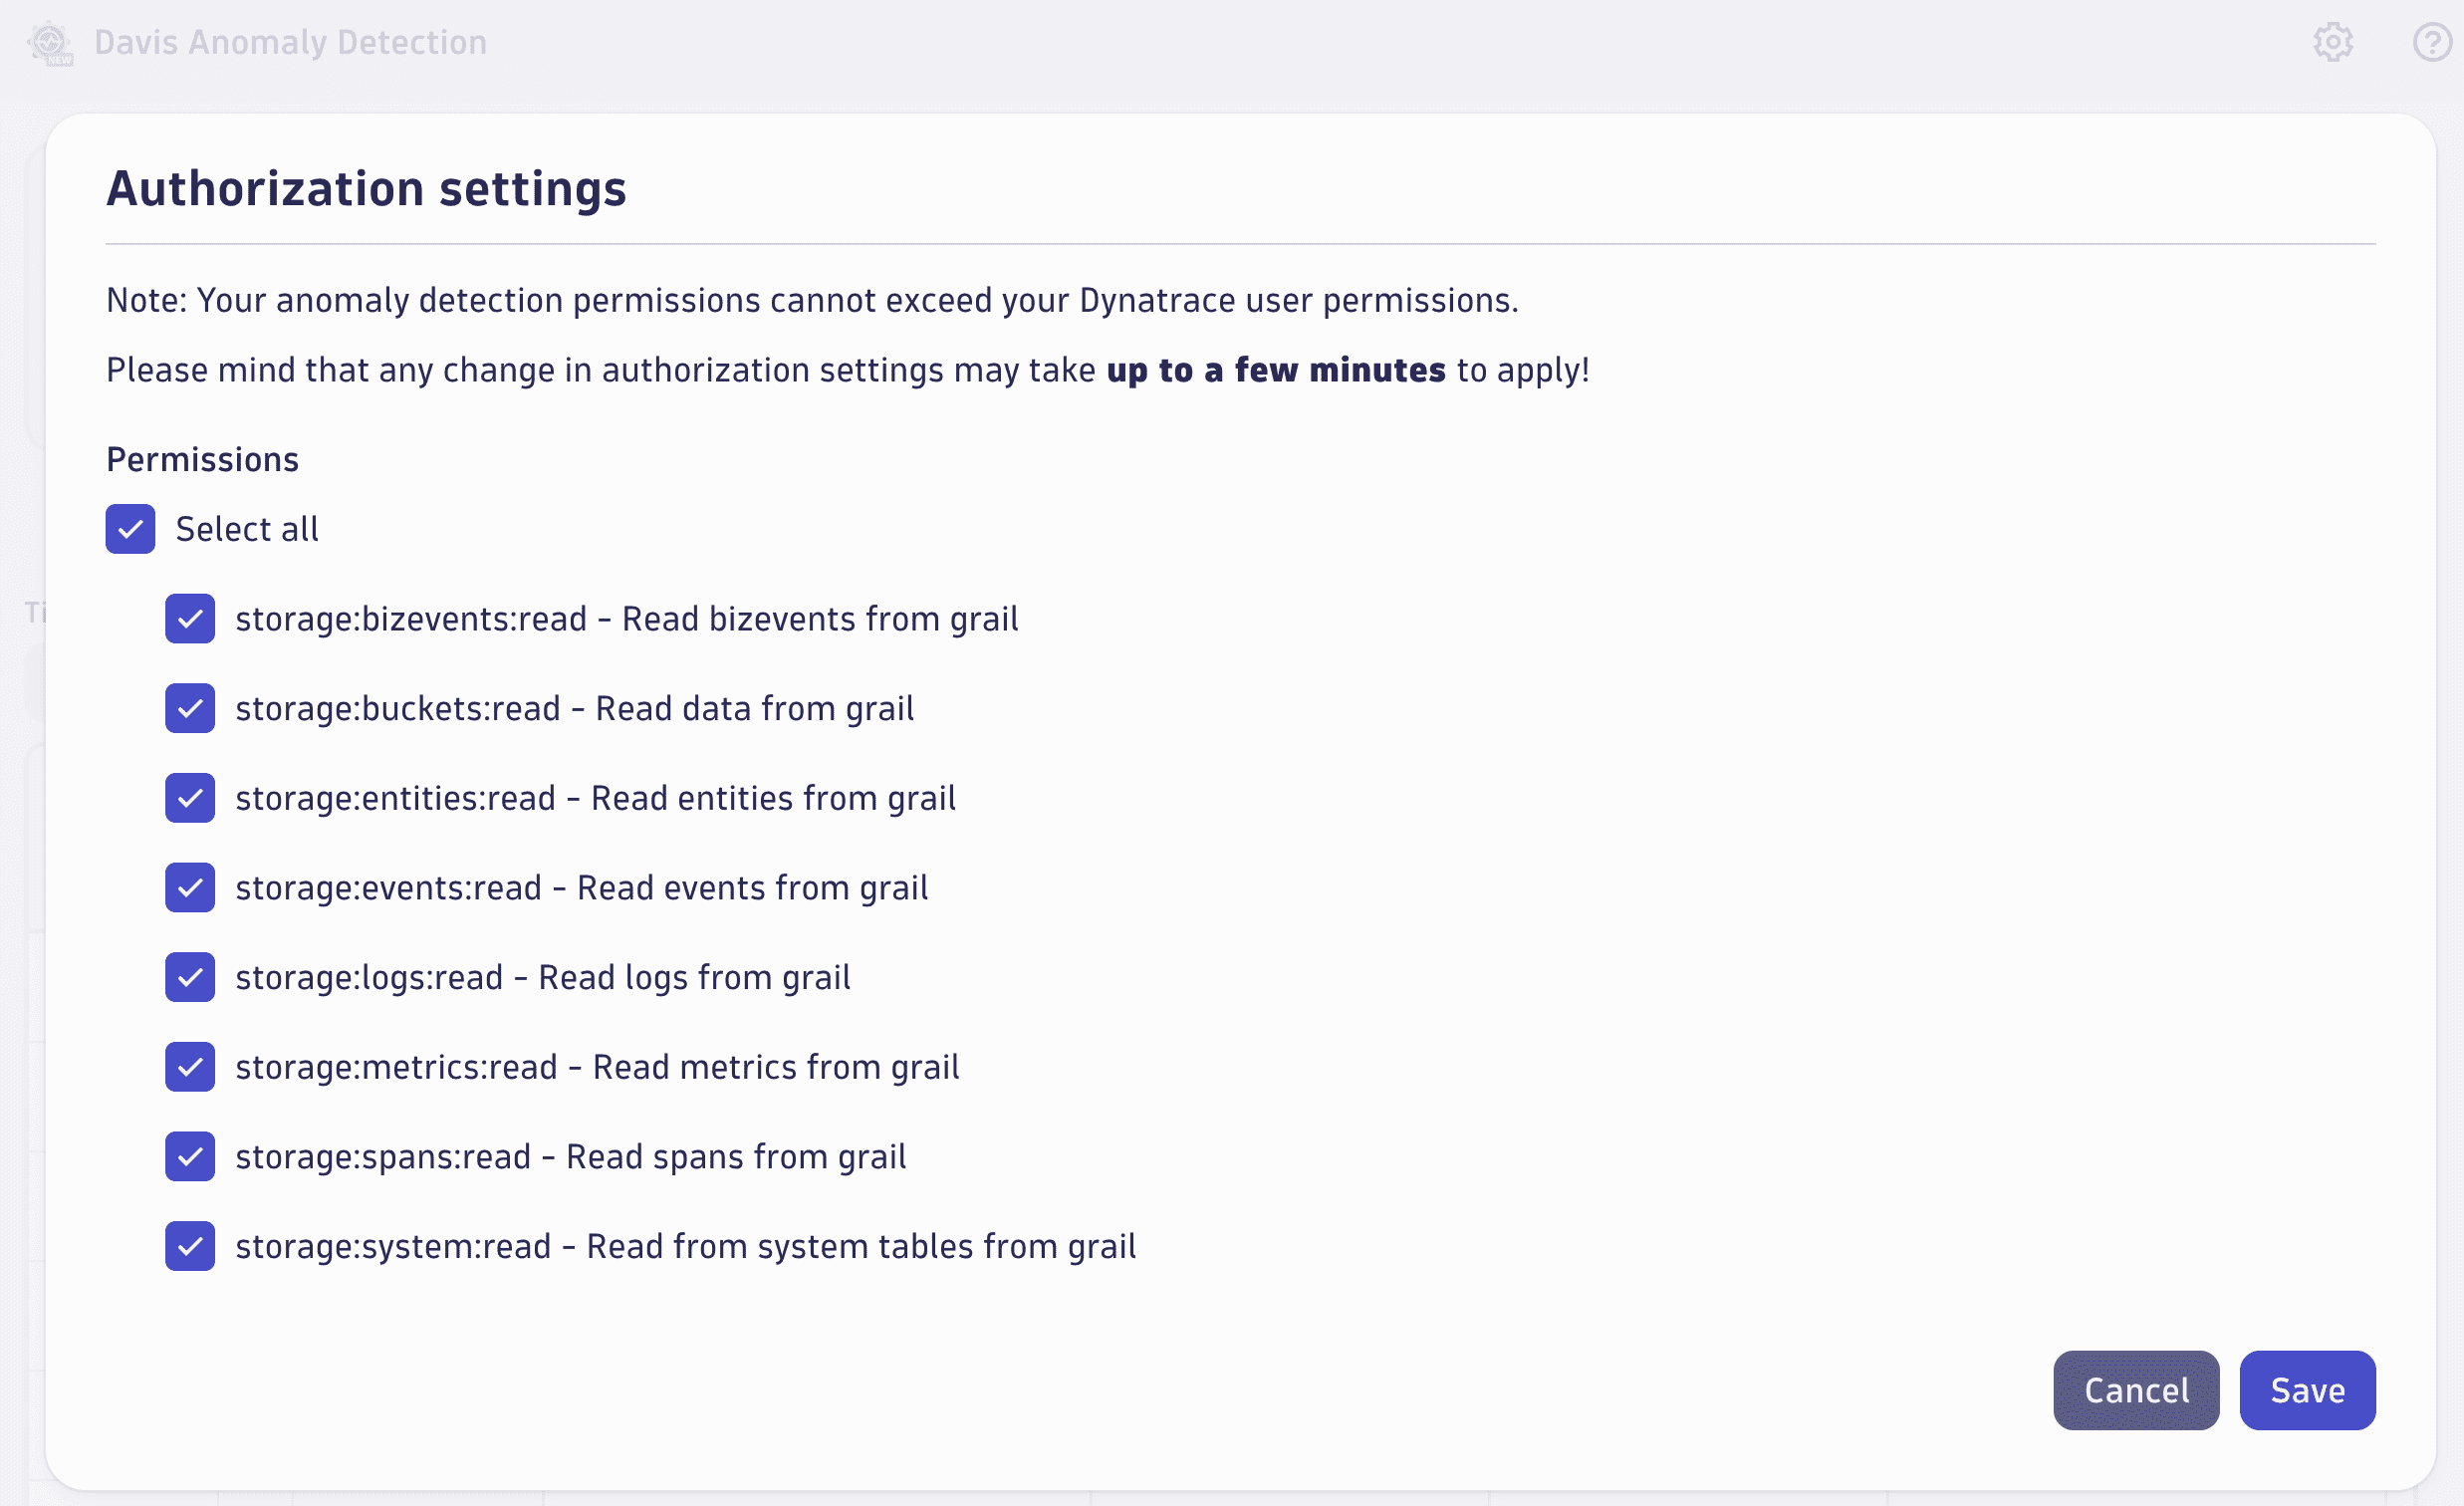
Task: Toggle storage:spans:read permission
Action: point(189,1156)
